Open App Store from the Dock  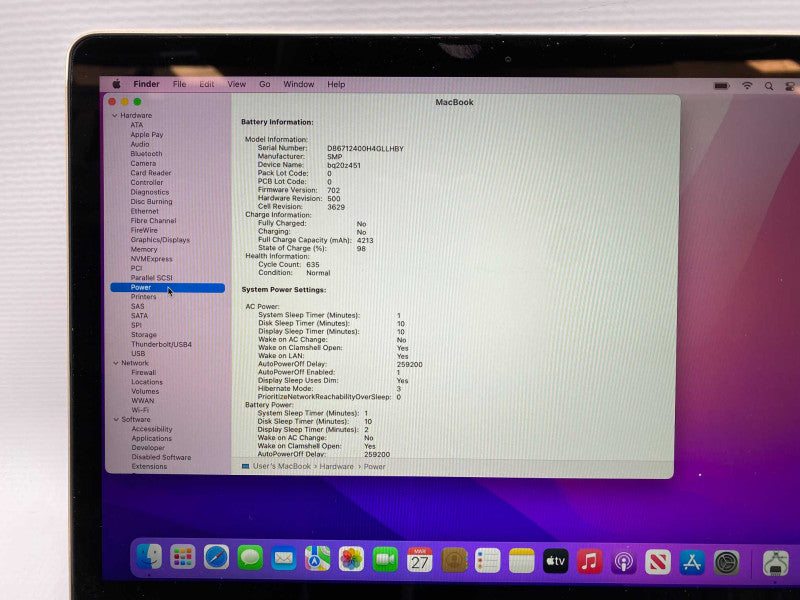pyautogui.click(x=692, y=563)
